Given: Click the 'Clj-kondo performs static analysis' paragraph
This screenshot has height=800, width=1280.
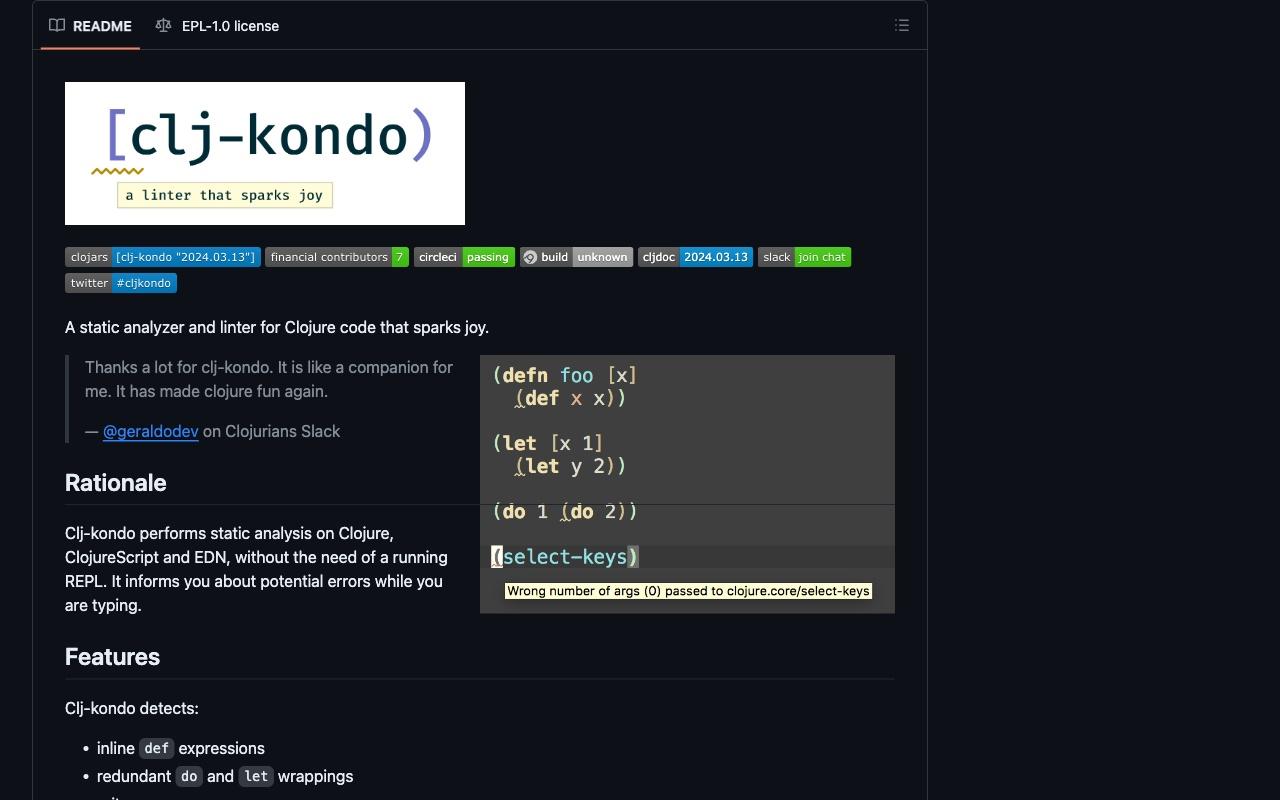Looking at the screenshot, I should tap(257, 569).
